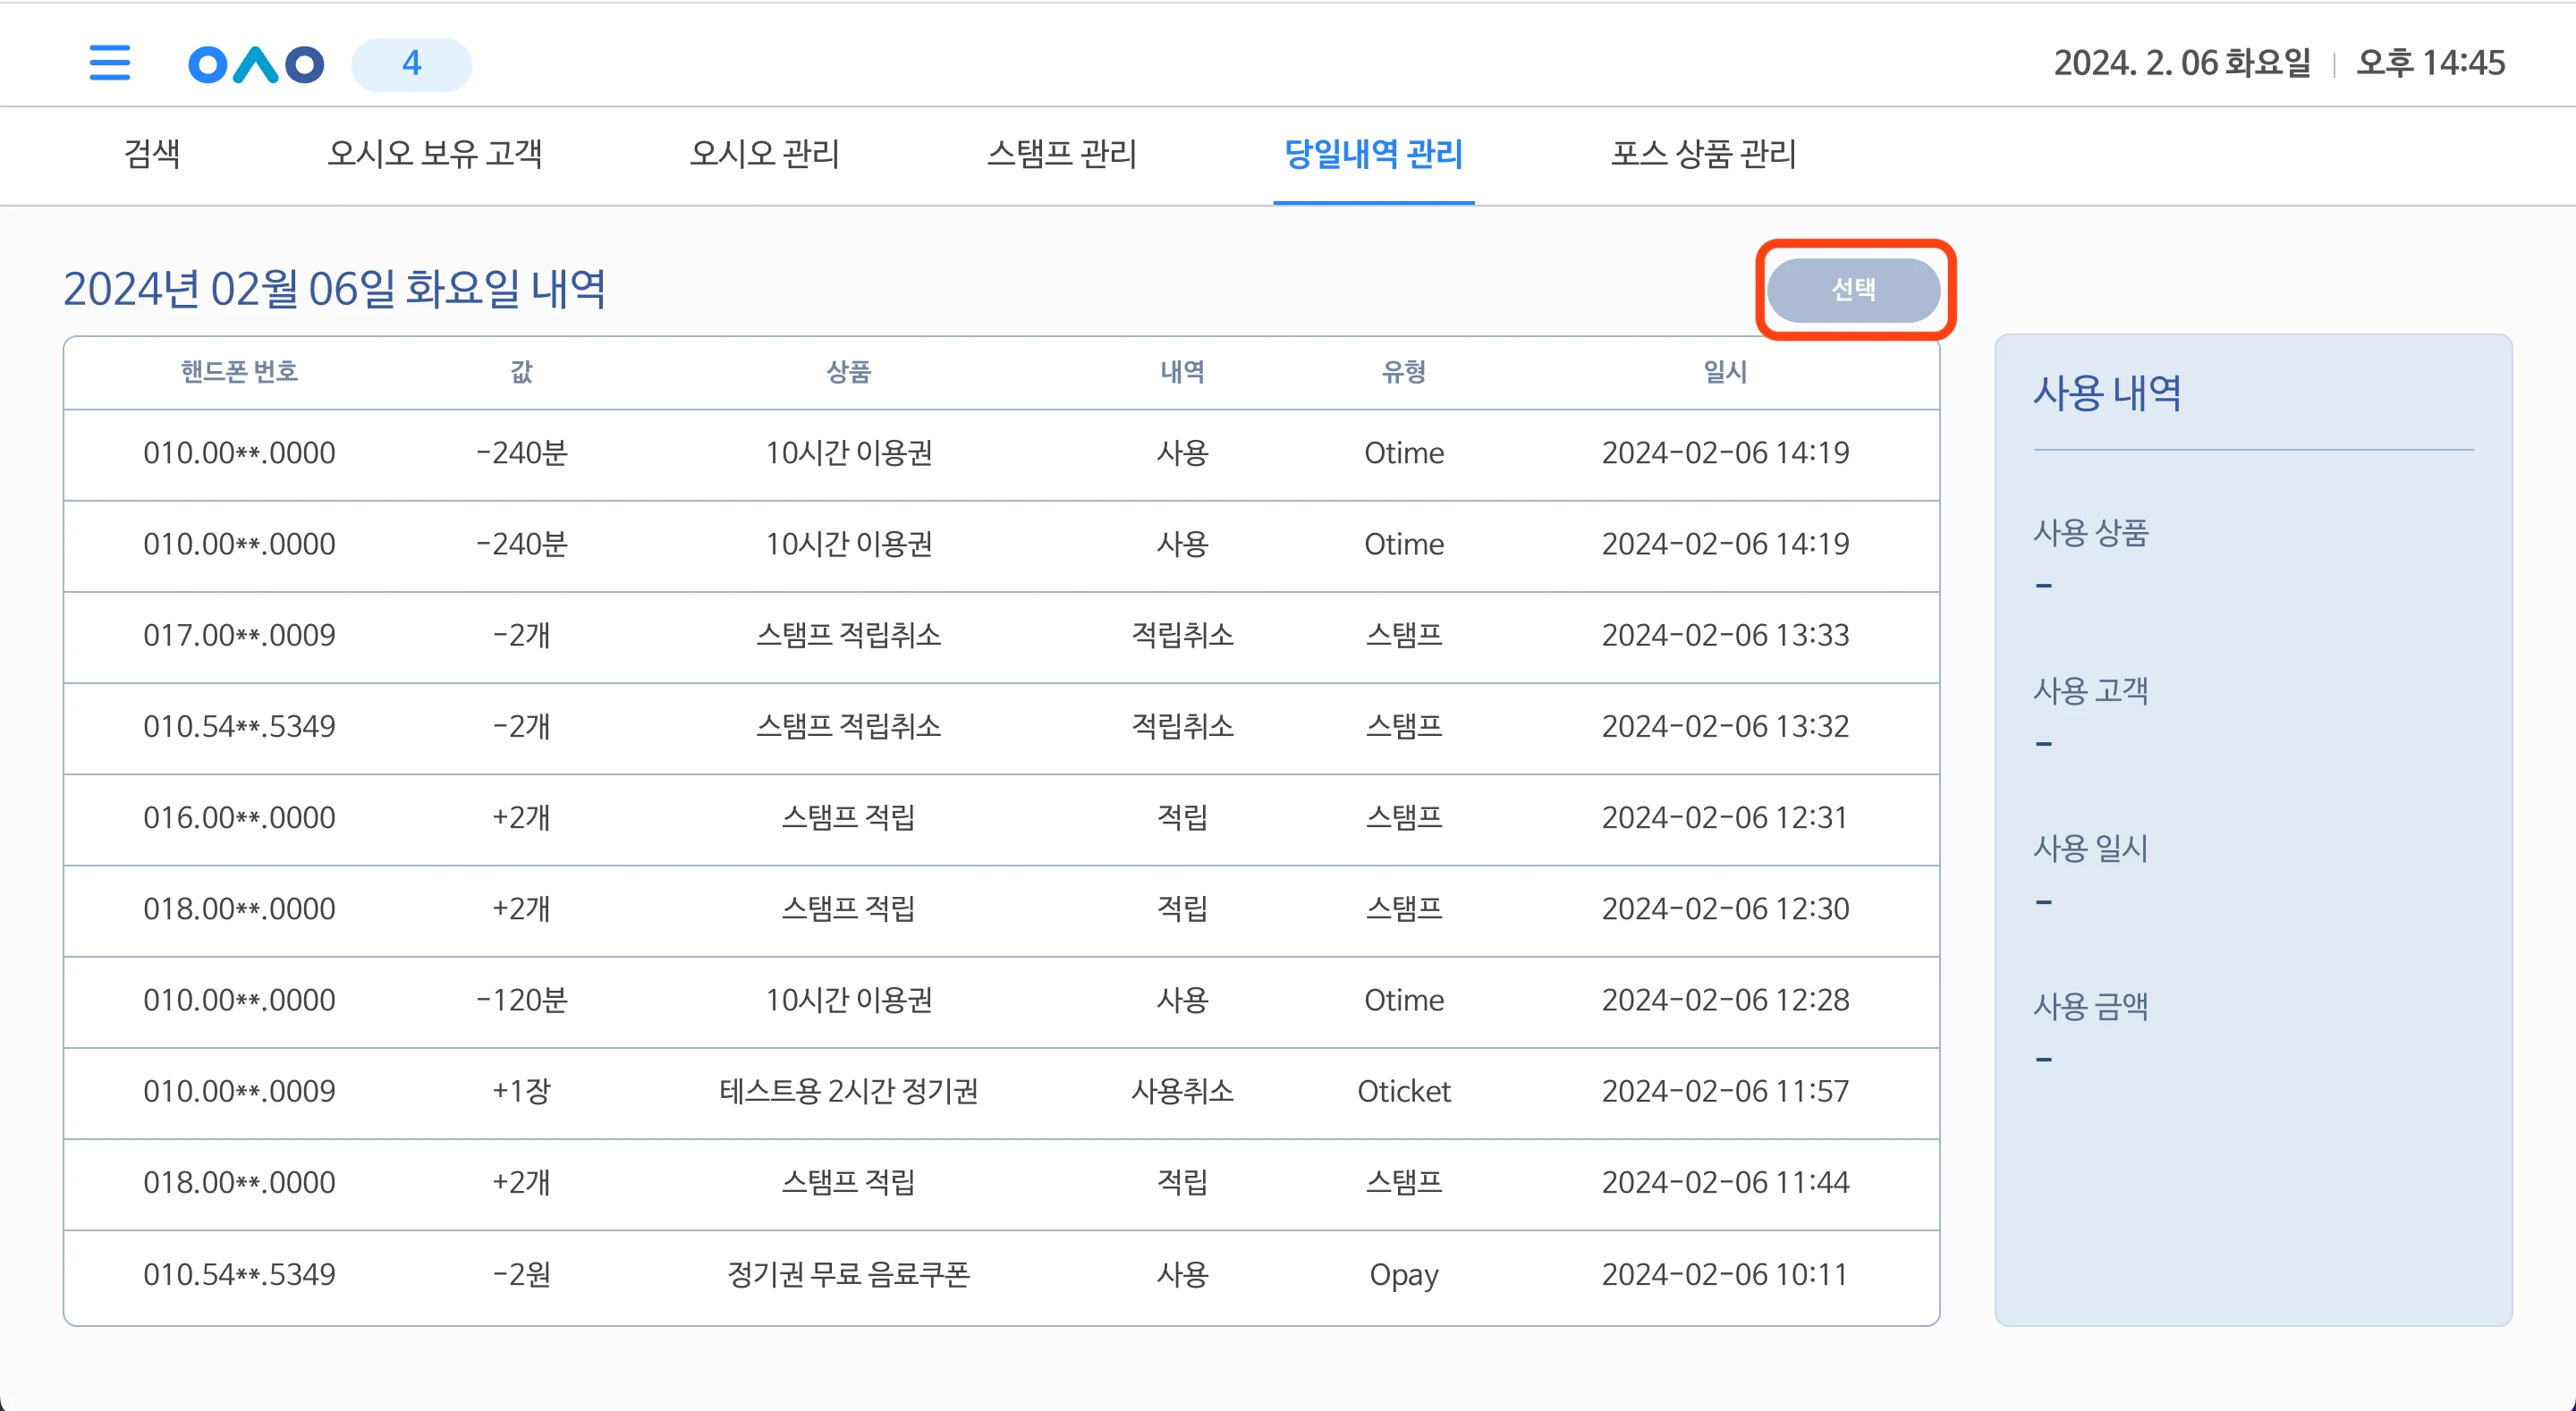Viewport: 2576px width, 1411px height.
Task: Click the header date 2024. 2. 06 화요일
Action: click(2182, 64)
